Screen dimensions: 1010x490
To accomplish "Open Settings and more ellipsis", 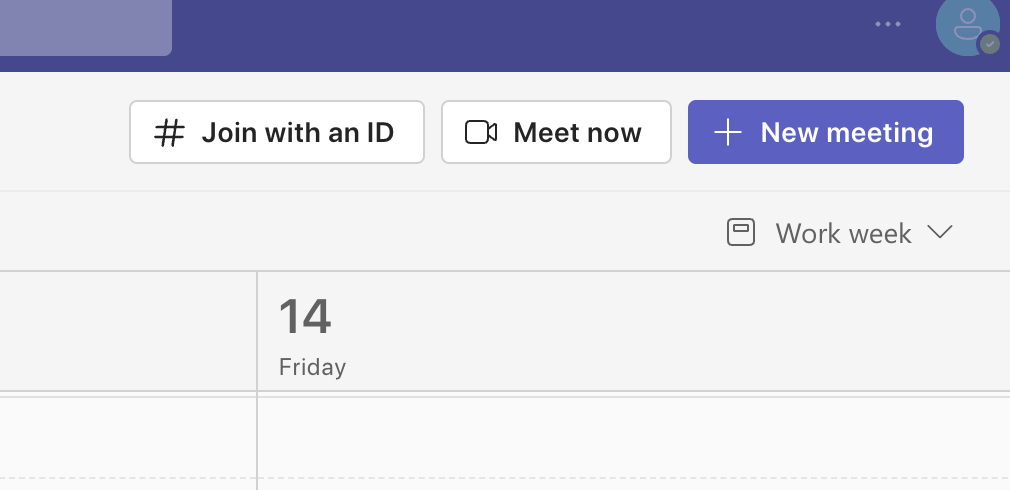I will (888, 24).
